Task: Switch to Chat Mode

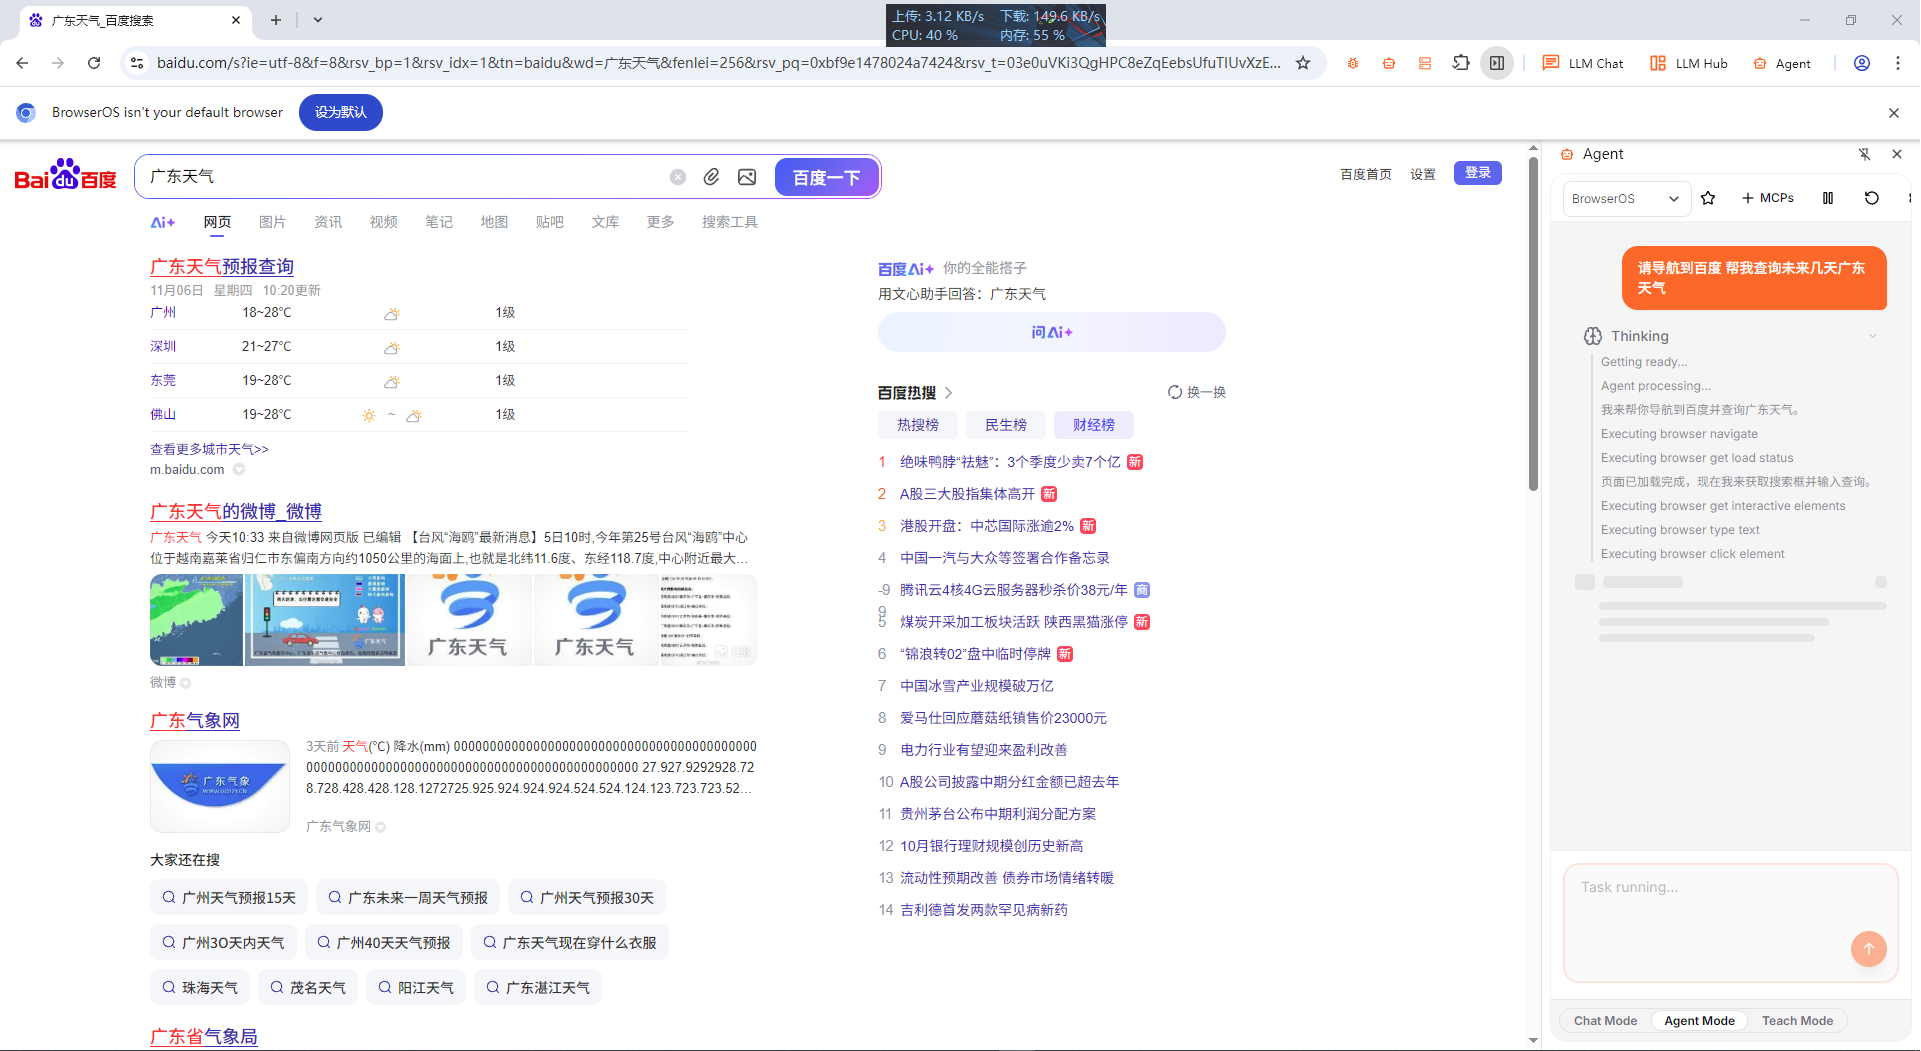Action: [x=1605, y=1021]
